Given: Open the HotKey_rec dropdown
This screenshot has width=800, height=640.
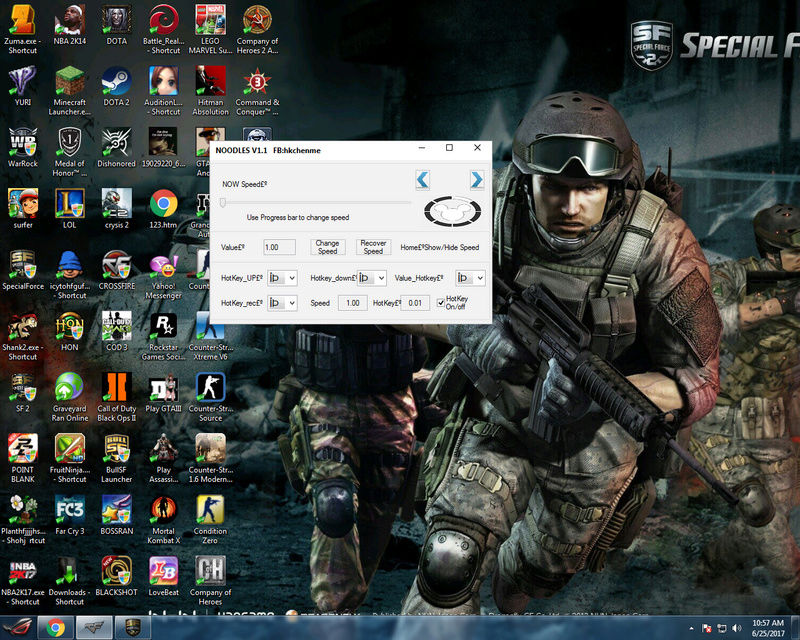Looking at the screenshot, I should 282,303.
